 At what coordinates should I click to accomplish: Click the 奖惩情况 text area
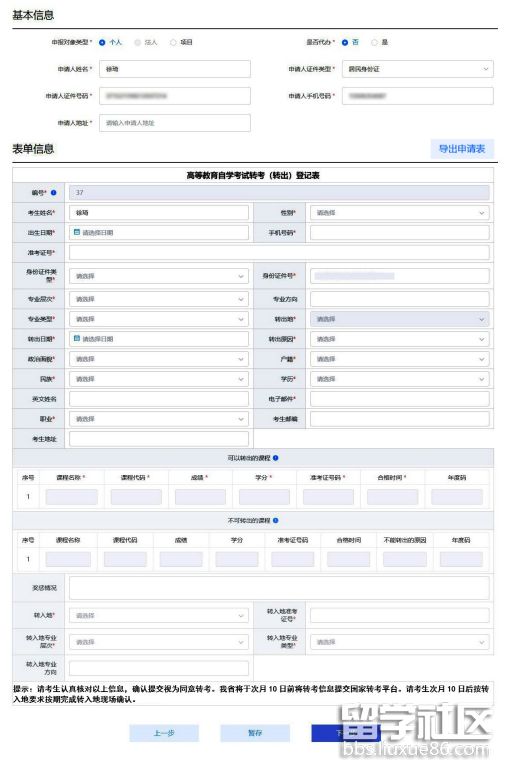(279, 588)
